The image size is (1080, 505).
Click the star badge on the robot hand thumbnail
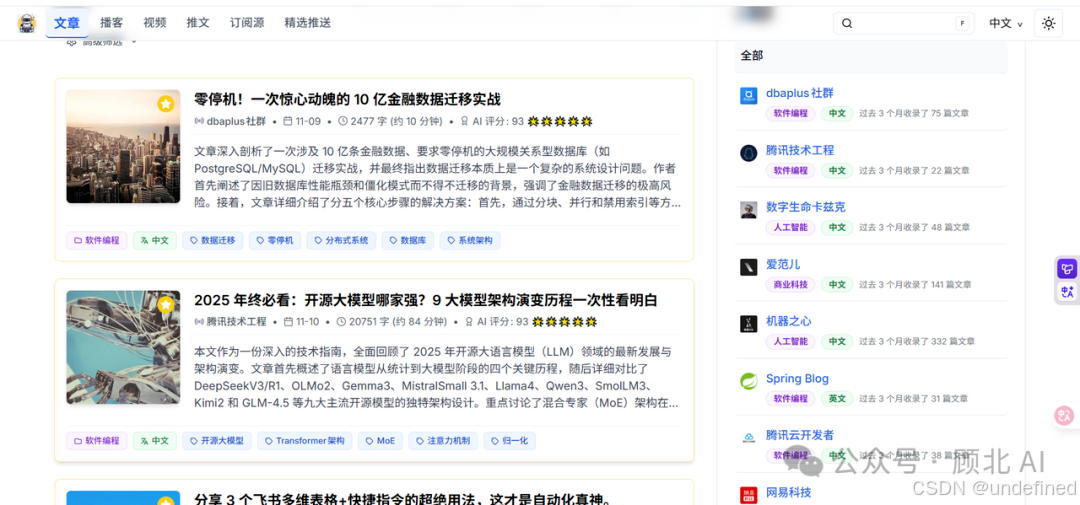(165, 305)
